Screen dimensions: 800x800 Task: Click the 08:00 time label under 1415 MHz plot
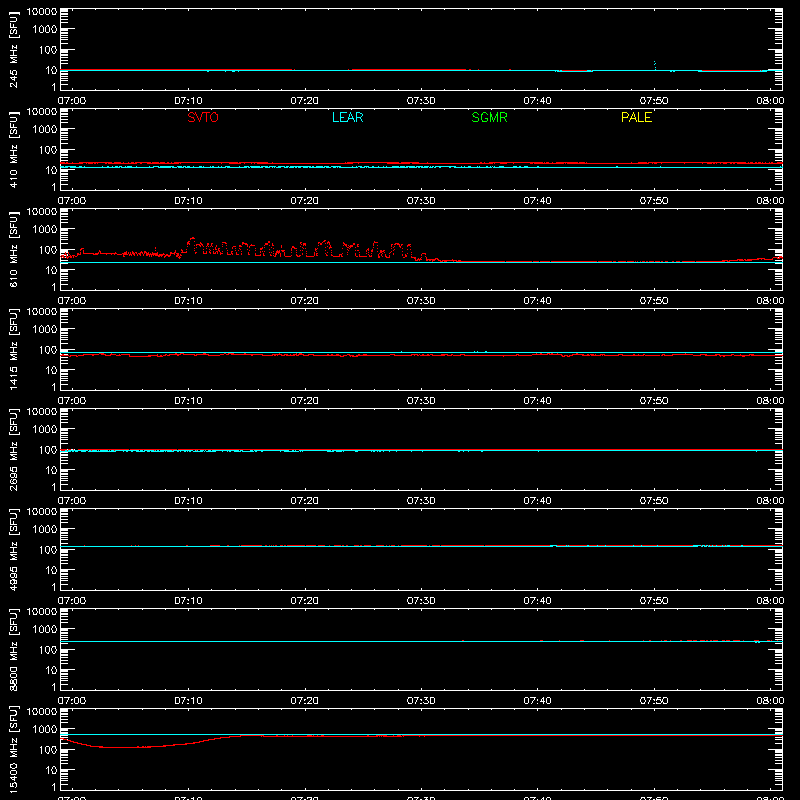(x=770, y=401)
